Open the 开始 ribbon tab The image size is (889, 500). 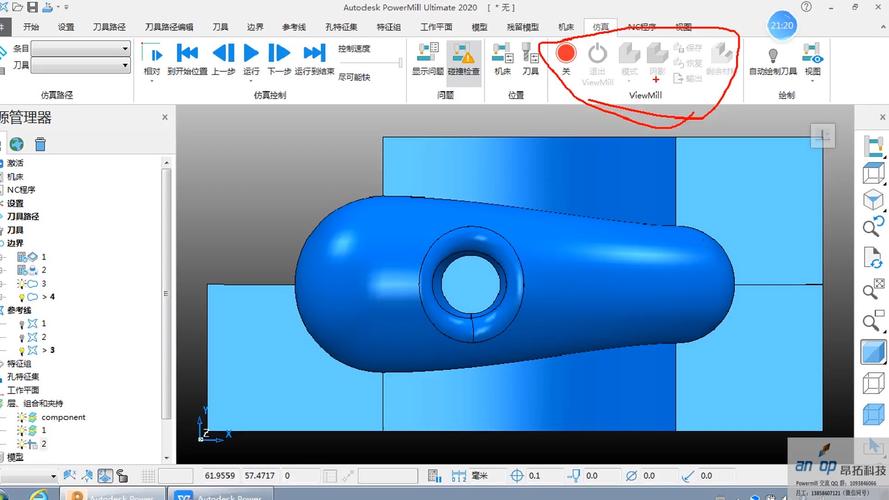pos(31,27)
